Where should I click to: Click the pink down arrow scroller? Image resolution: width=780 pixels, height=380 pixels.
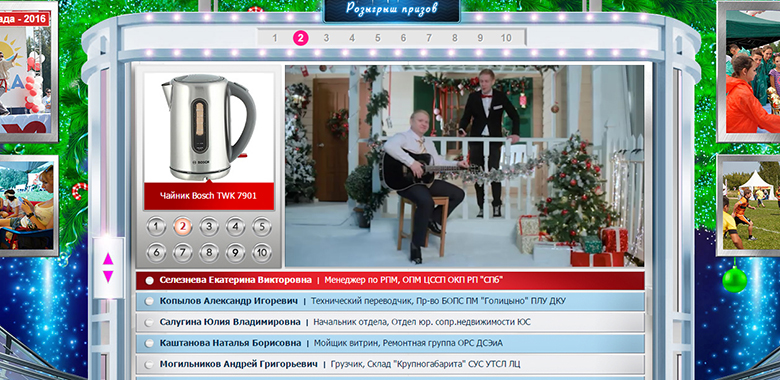pos(108,276)
